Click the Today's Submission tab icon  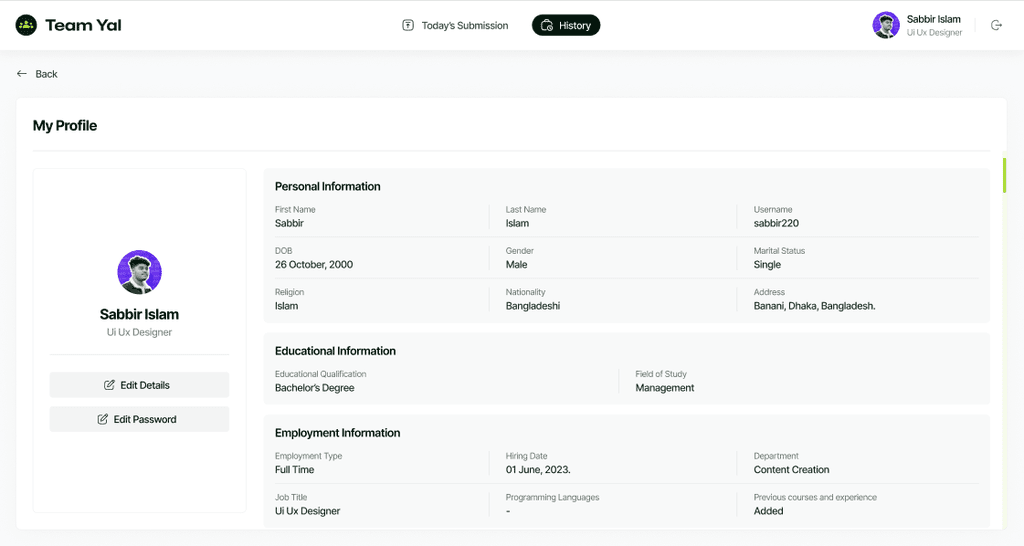[408, 25]
